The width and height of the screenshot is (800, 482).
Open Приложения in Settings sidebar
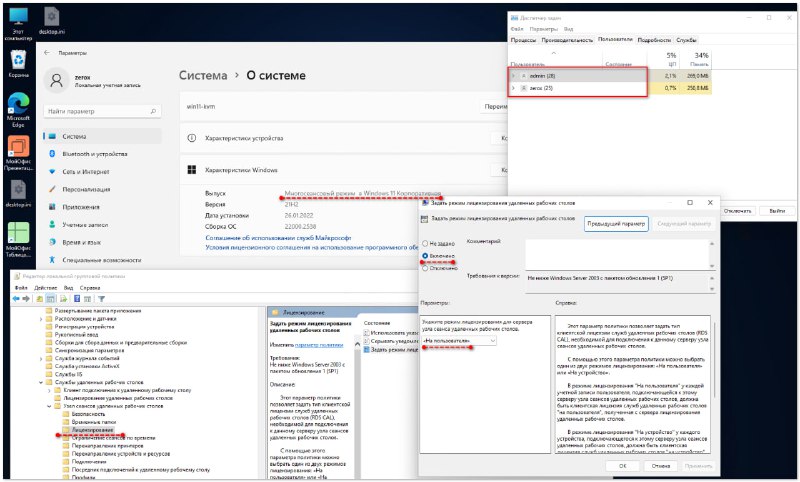[x=81, y=207]
